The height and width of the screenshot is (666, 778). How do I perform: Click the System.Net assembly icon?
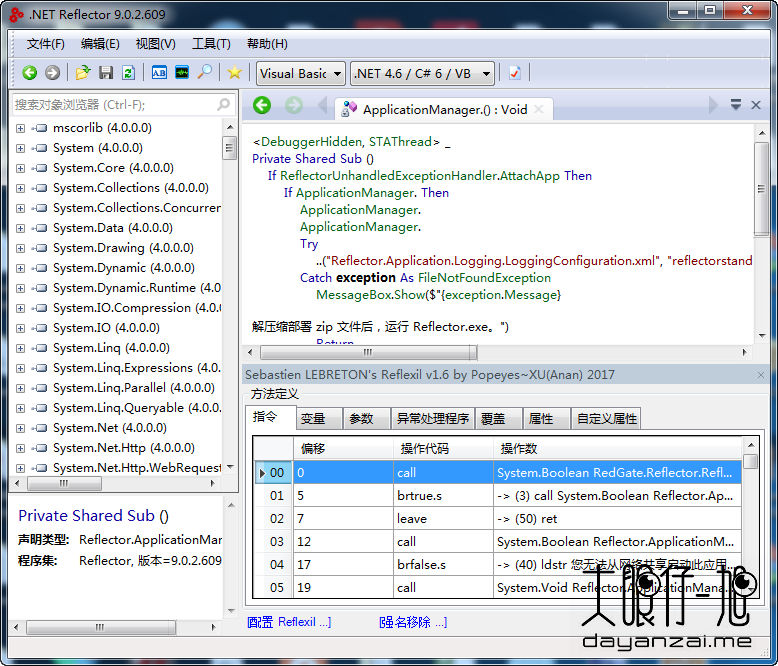[40, 428]
